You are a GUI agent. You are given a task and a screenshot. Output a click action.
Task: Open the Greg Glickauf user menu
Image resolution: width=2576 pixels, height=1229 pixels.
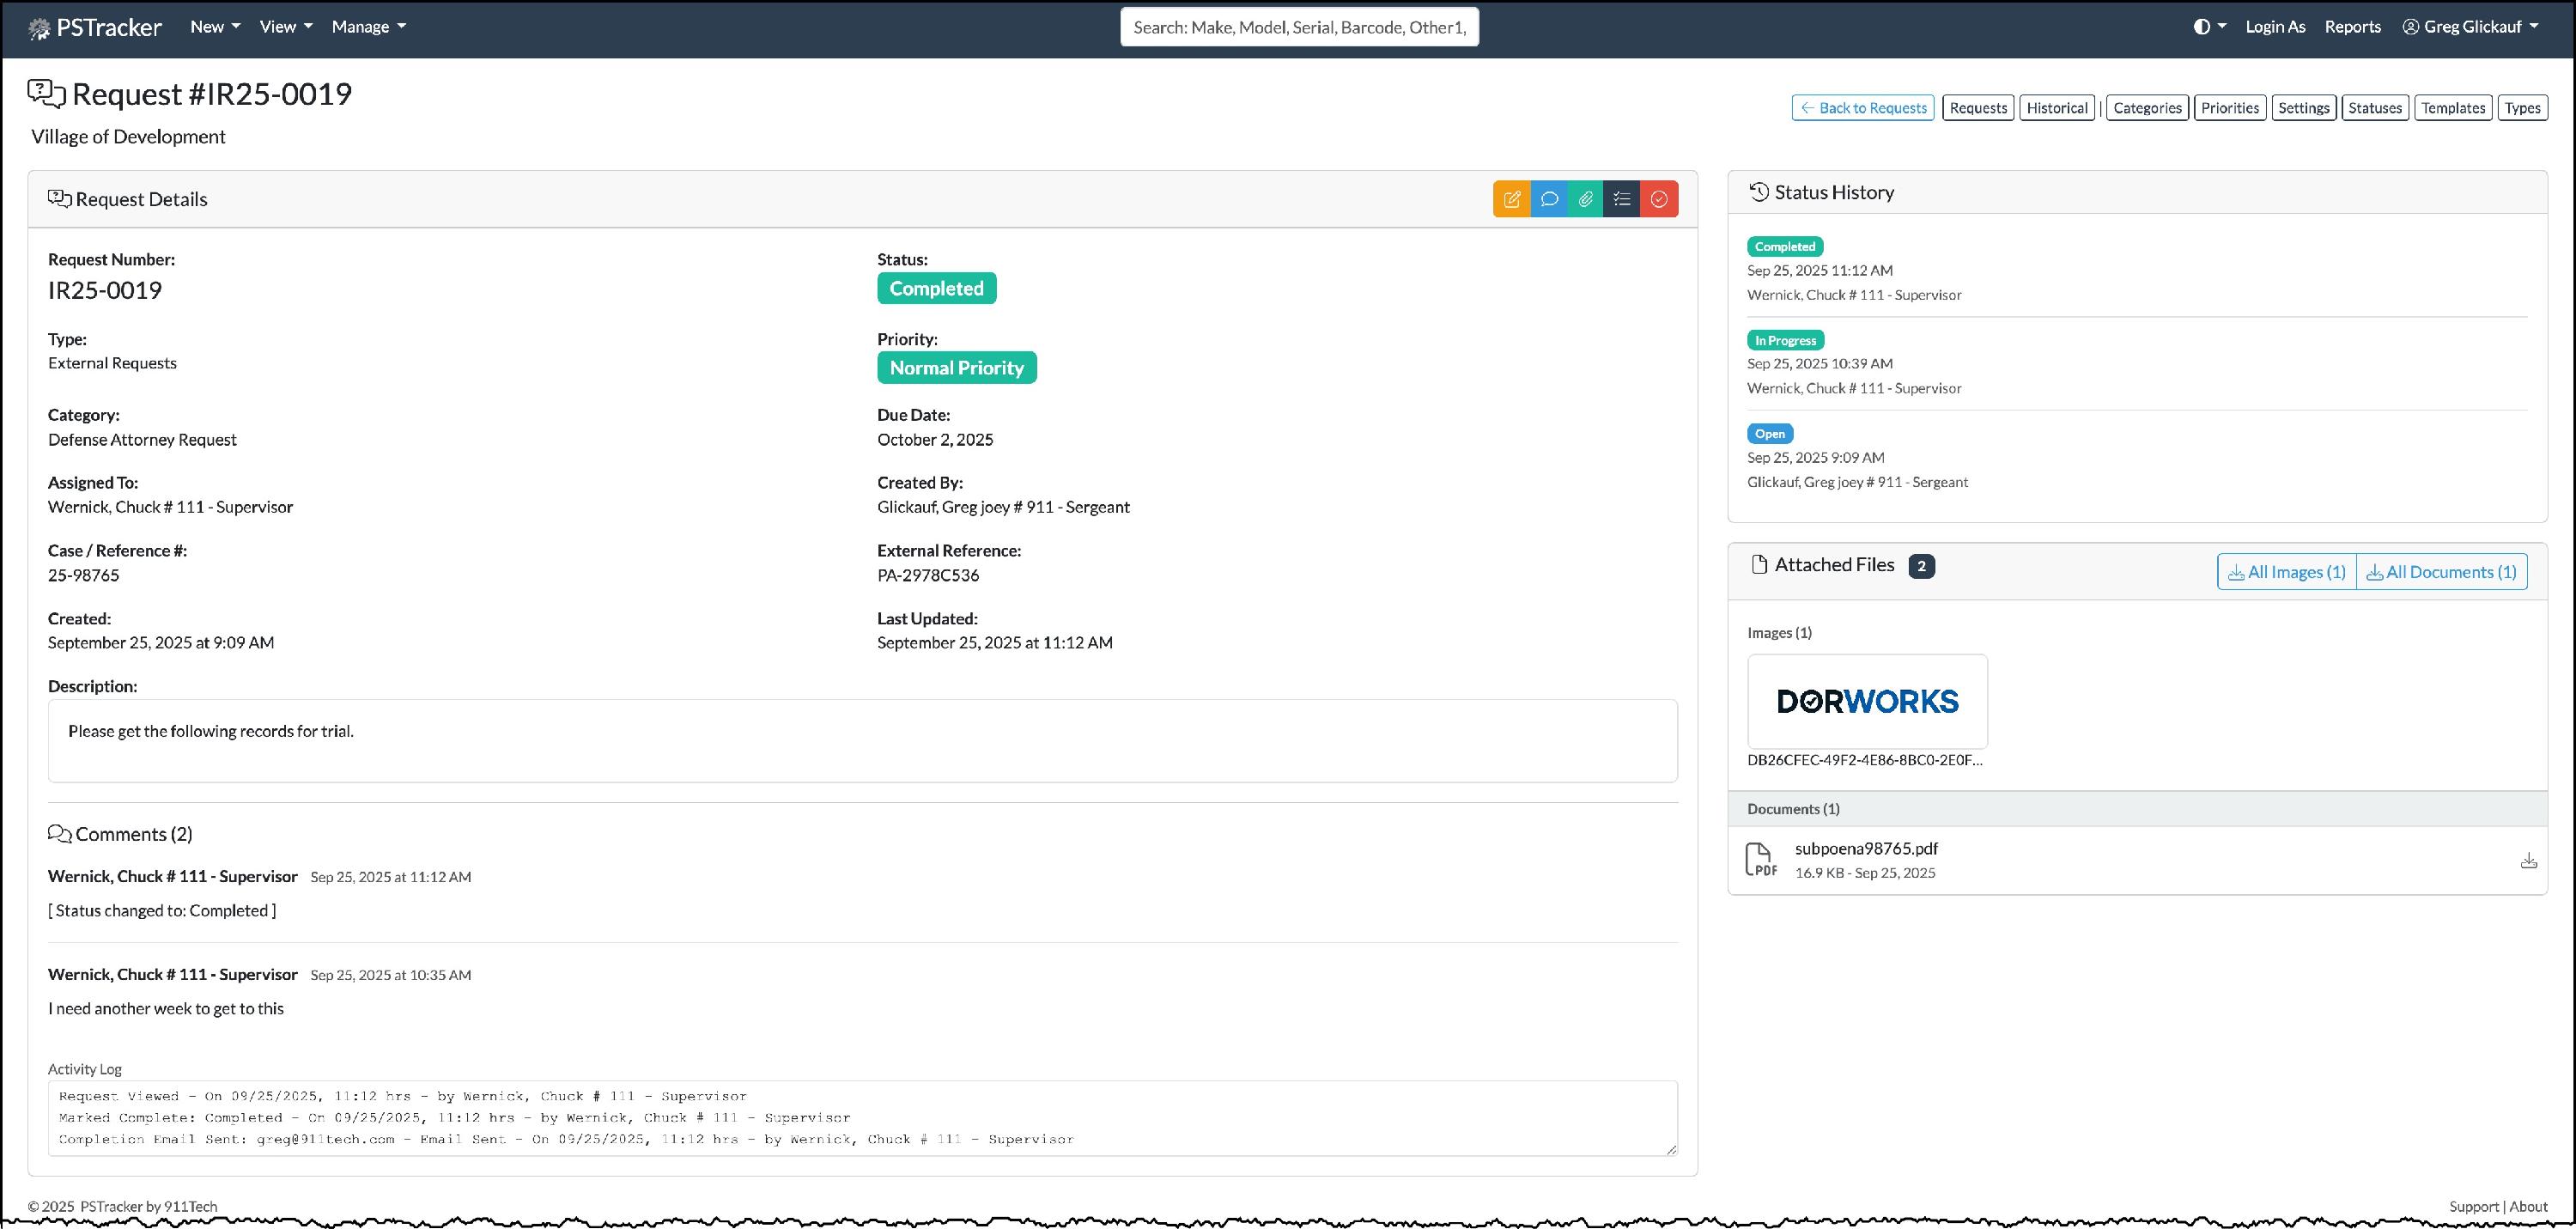(2470, 27)
